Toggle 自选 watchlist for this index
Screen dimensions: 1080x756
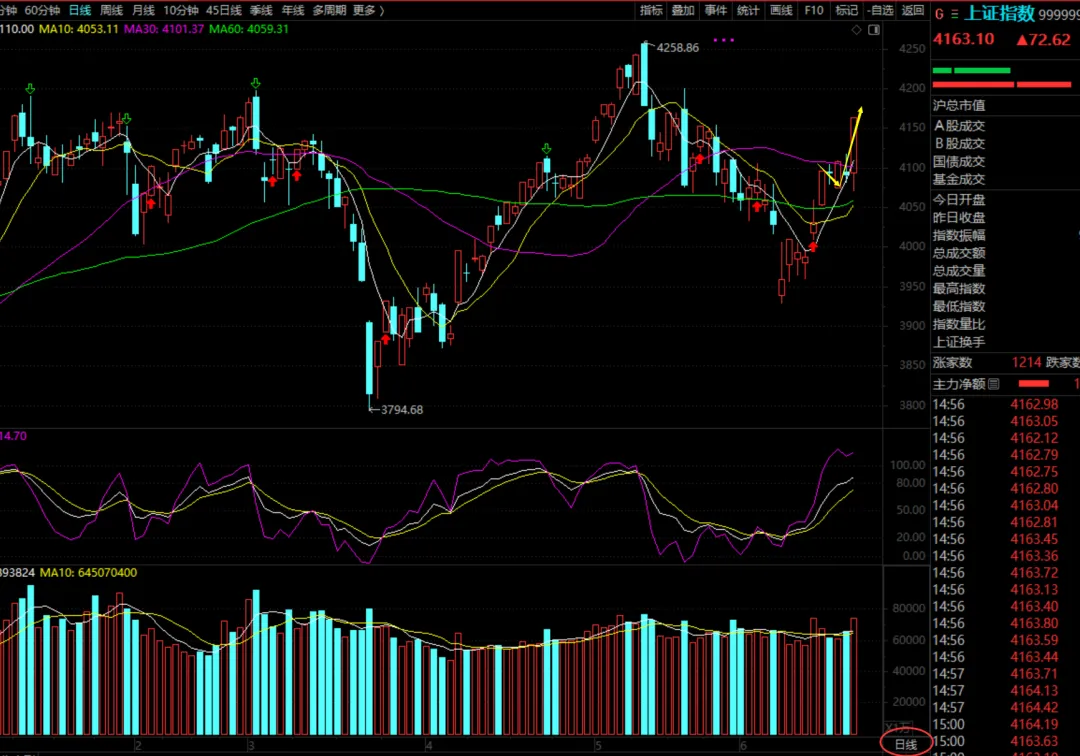pos(881,10)
